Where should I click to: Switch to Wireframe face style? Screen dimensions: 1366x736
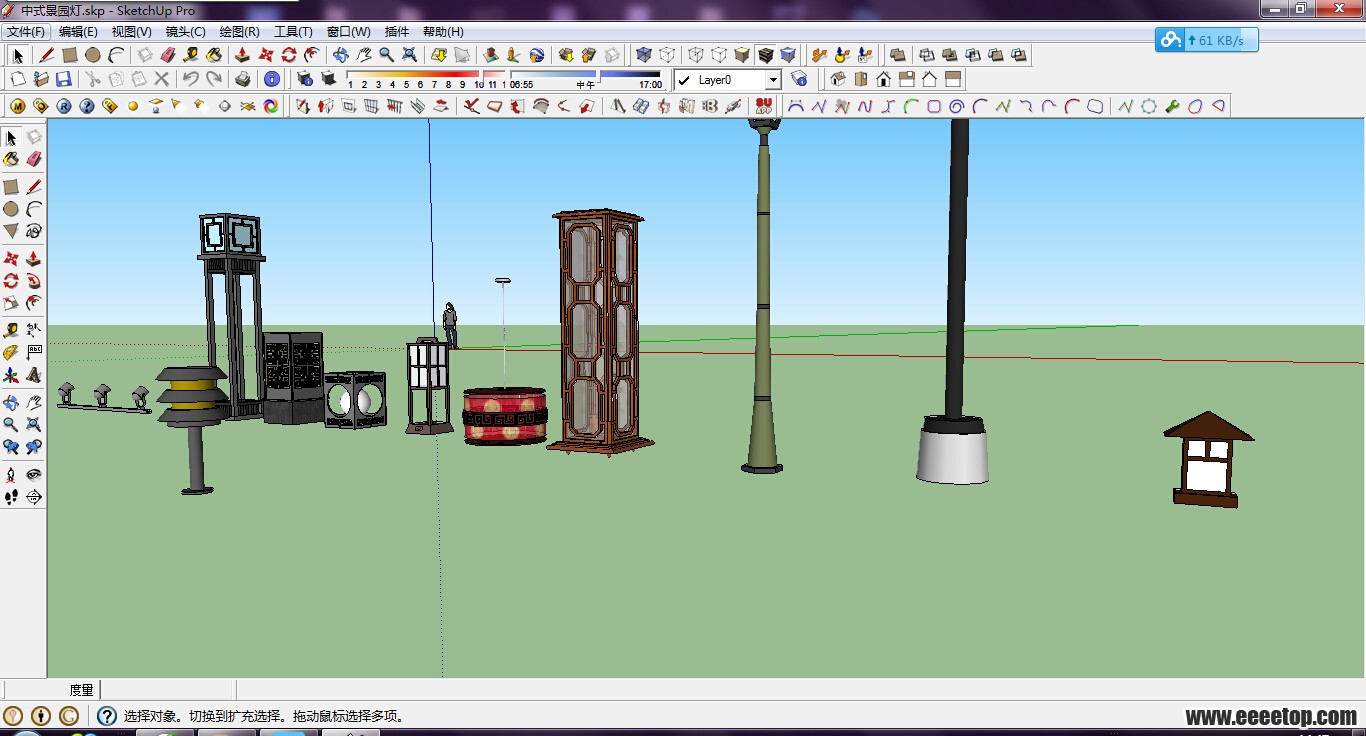click(x=696, y=55)
